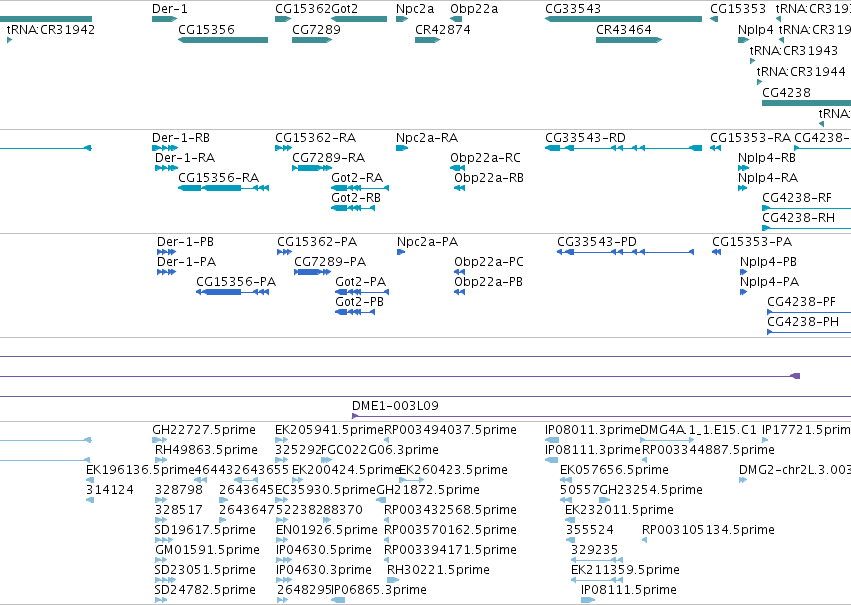Select the CG7289 gene bar
This screenshot has width=851, height=605.
312,40
